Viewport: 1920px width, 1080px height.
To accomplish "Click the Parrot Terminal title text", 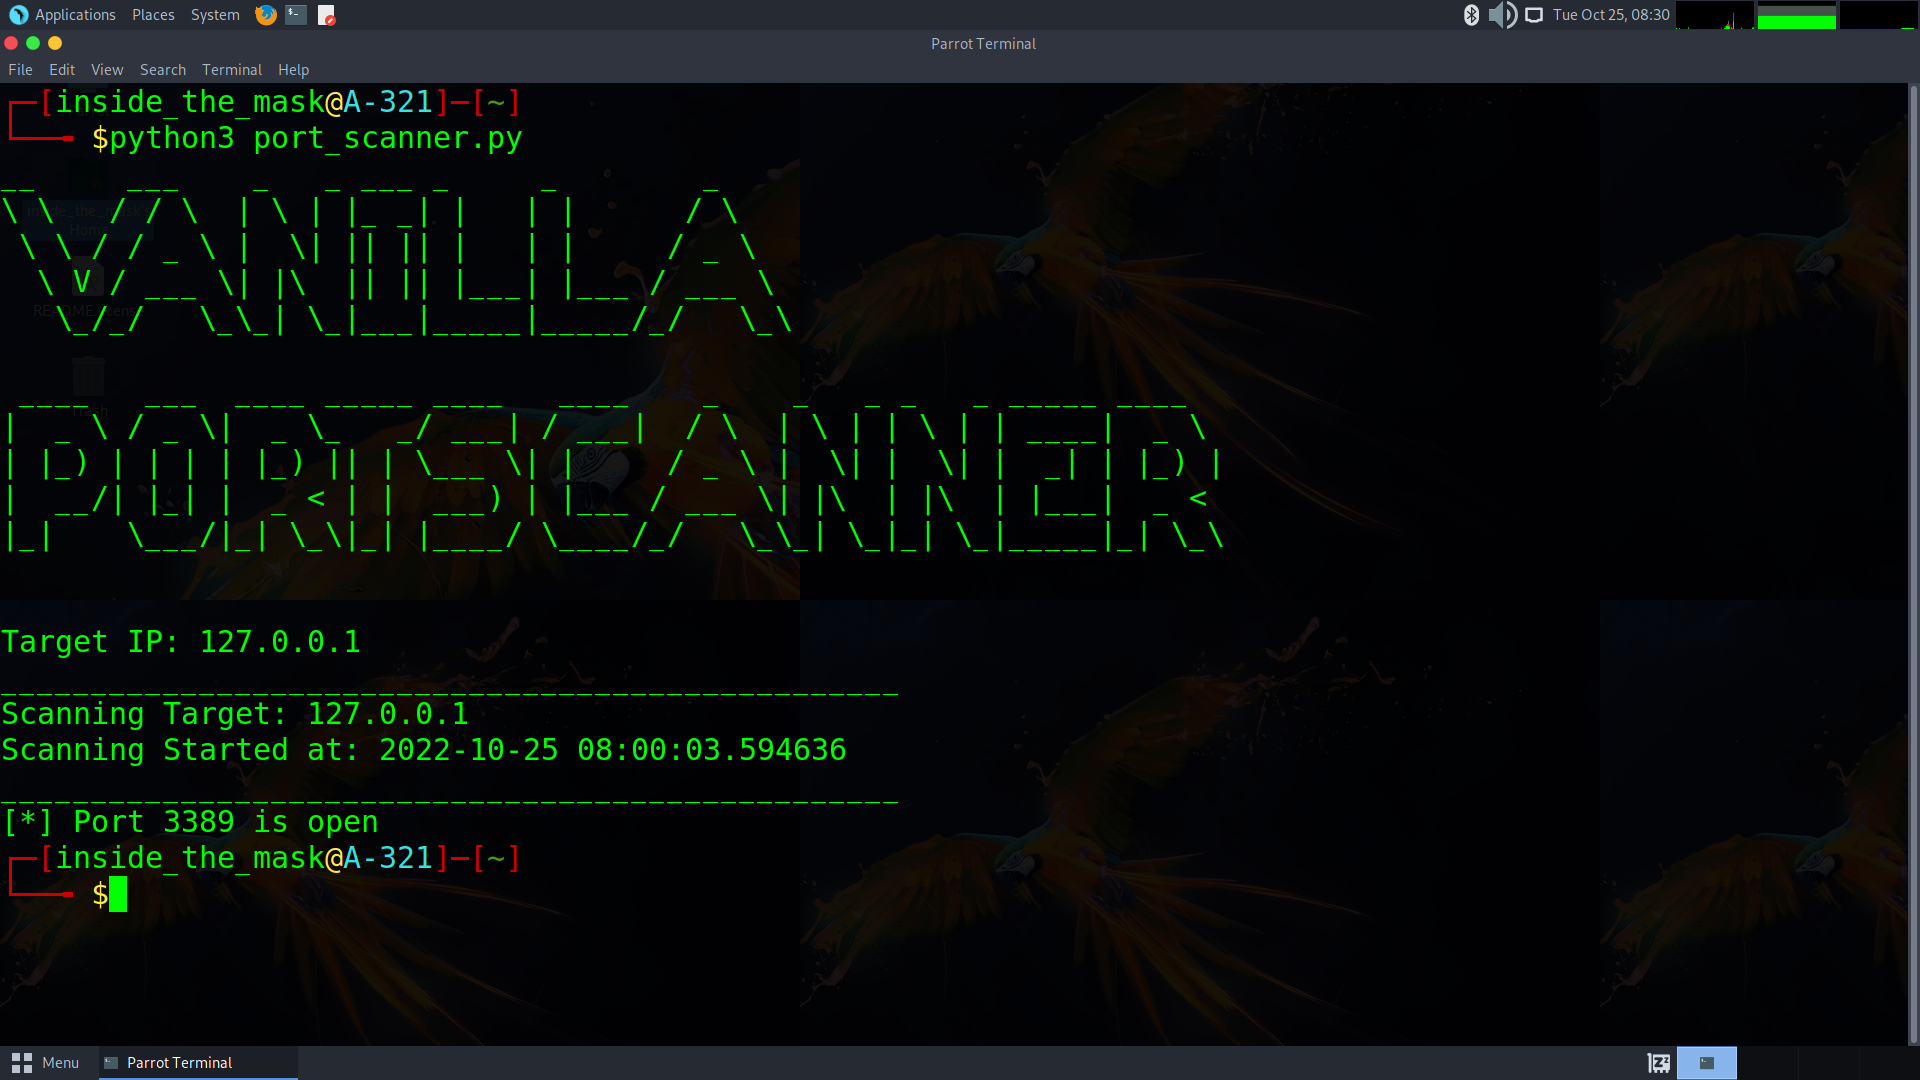I will coord(983,44).
